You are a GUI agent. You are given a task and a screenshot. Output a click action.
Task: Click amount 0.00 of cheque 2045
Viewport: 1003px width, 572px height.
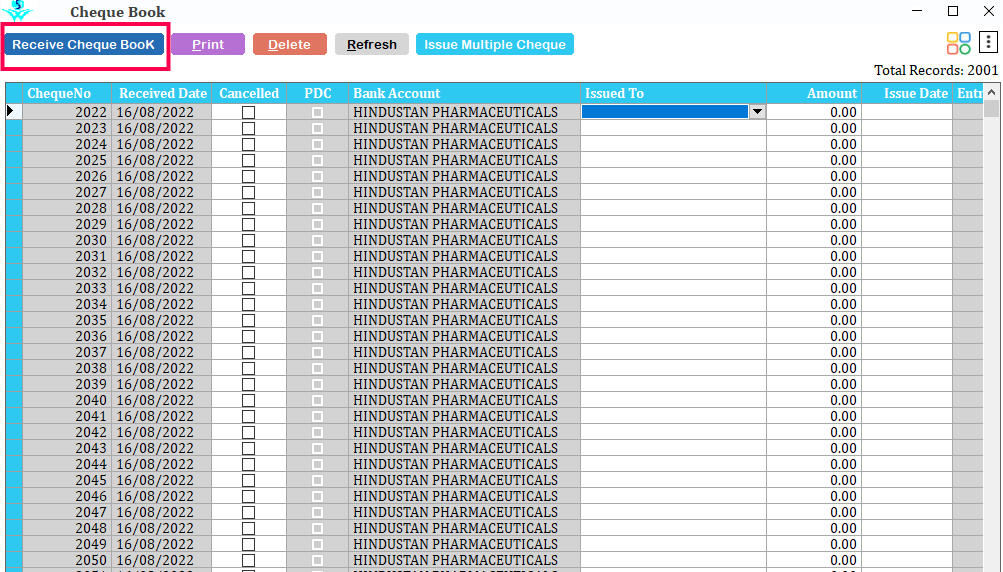click(814, 481)
